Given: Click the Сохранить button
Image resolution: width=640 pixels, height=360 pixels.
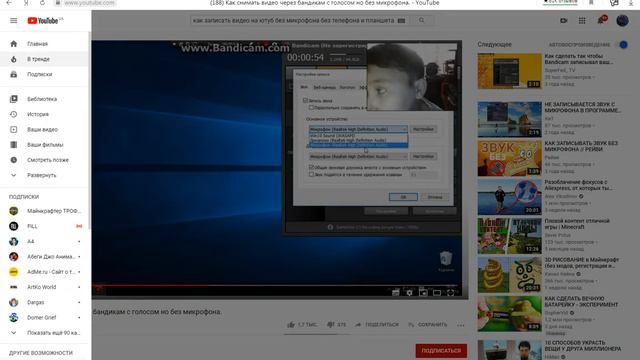Looking at the screenshot, I should tap(427, 325).
